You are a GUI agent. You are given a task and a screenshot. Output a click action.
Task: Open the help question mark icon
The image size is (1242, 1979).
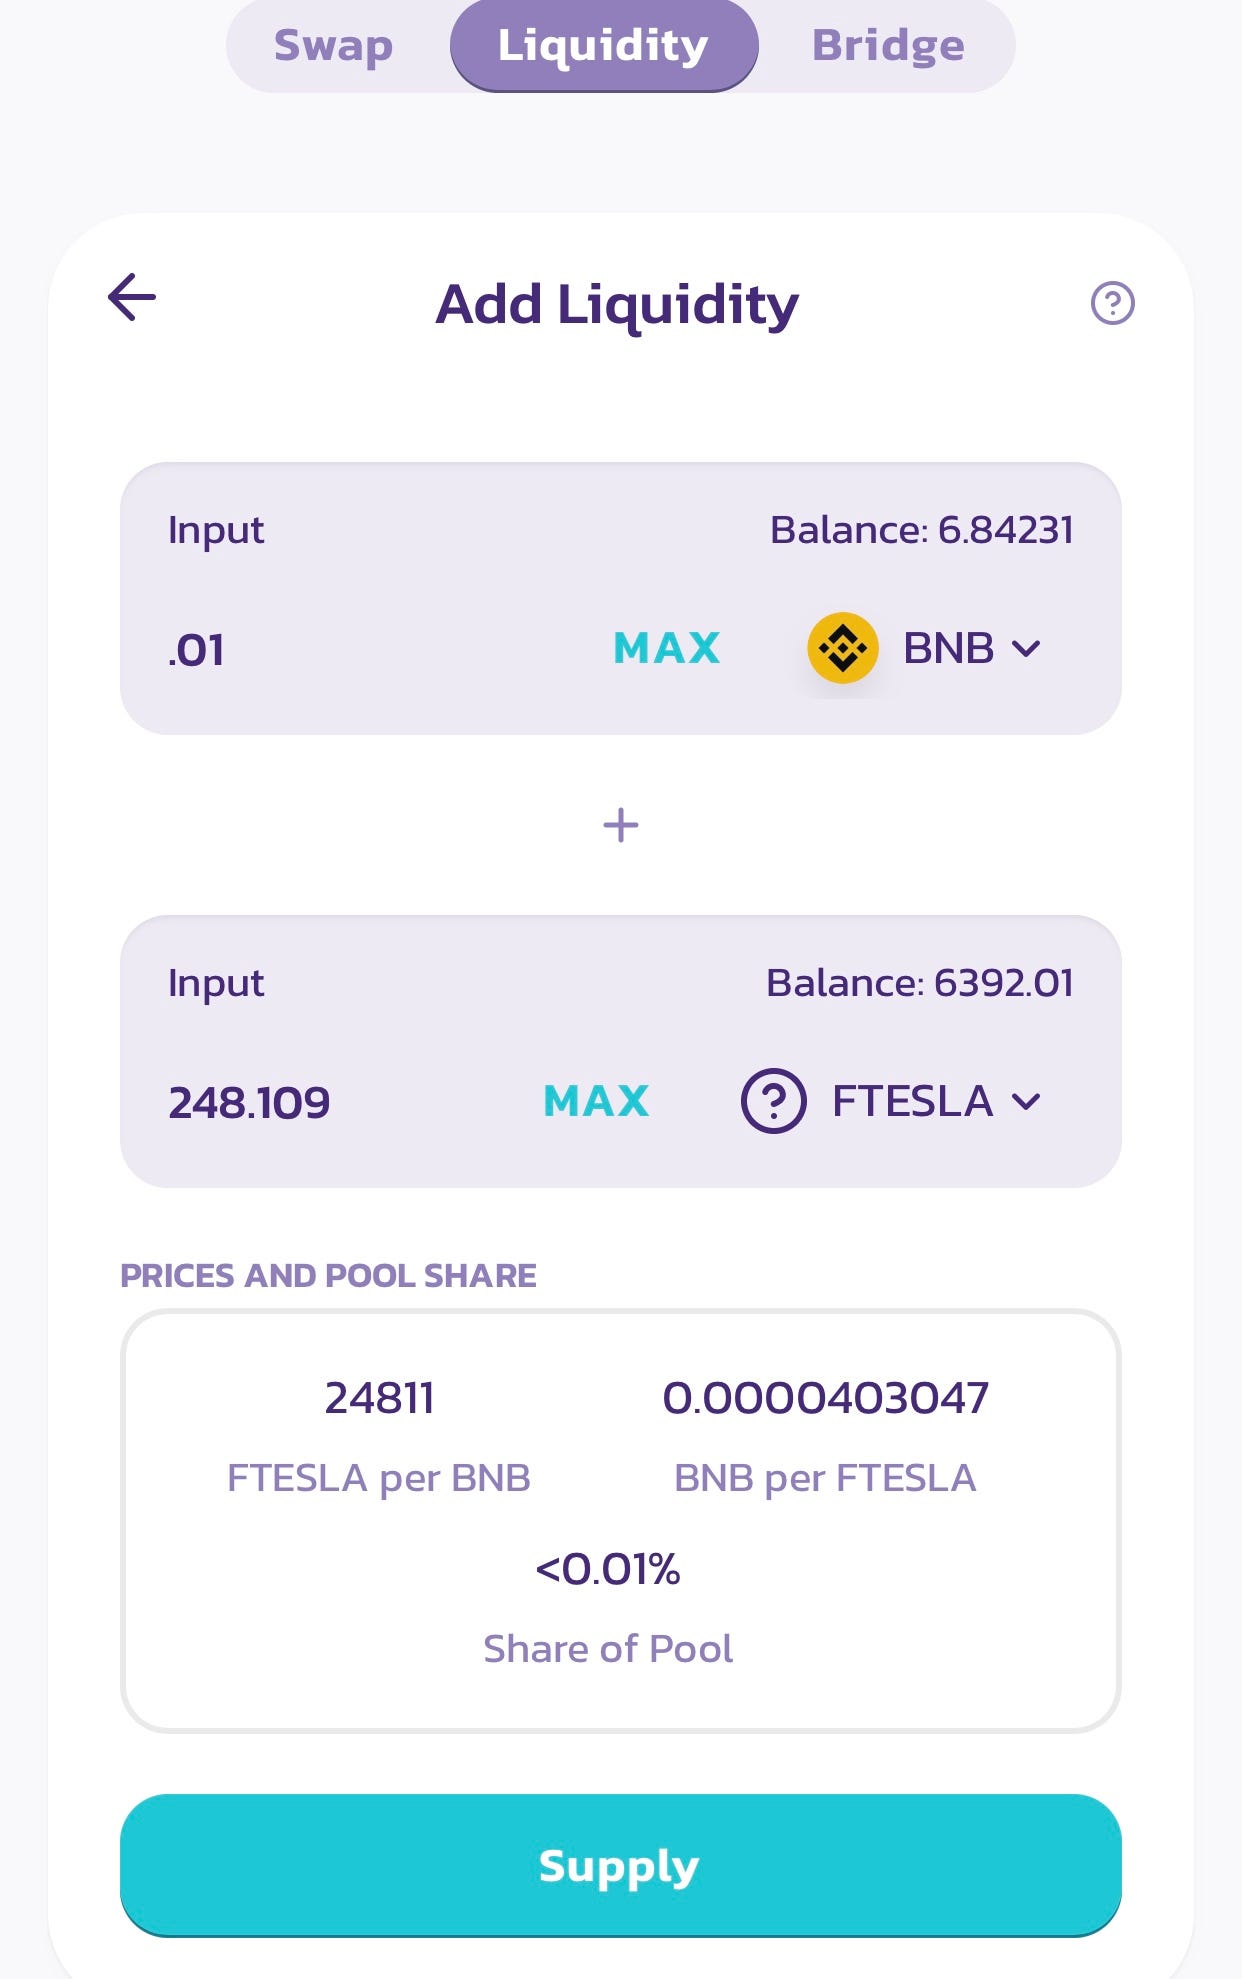(x=1112, y=303)
